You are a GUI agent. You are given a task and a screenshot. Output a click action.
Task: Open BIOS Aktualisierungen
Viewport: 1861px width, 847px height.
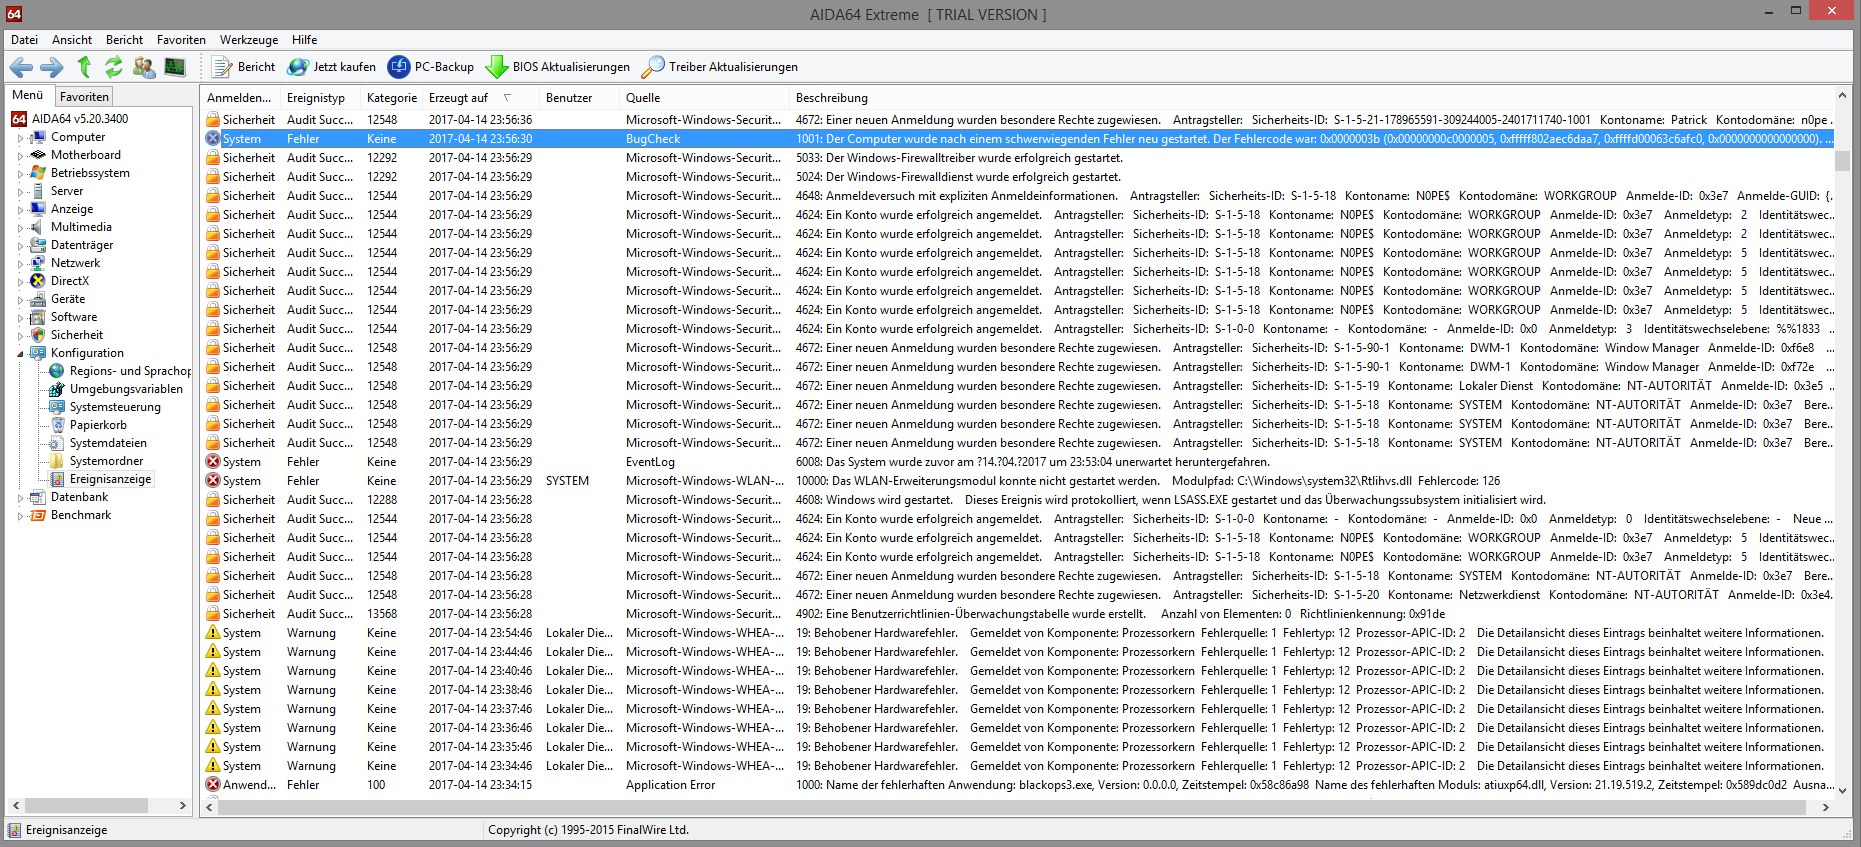[558, 67]
